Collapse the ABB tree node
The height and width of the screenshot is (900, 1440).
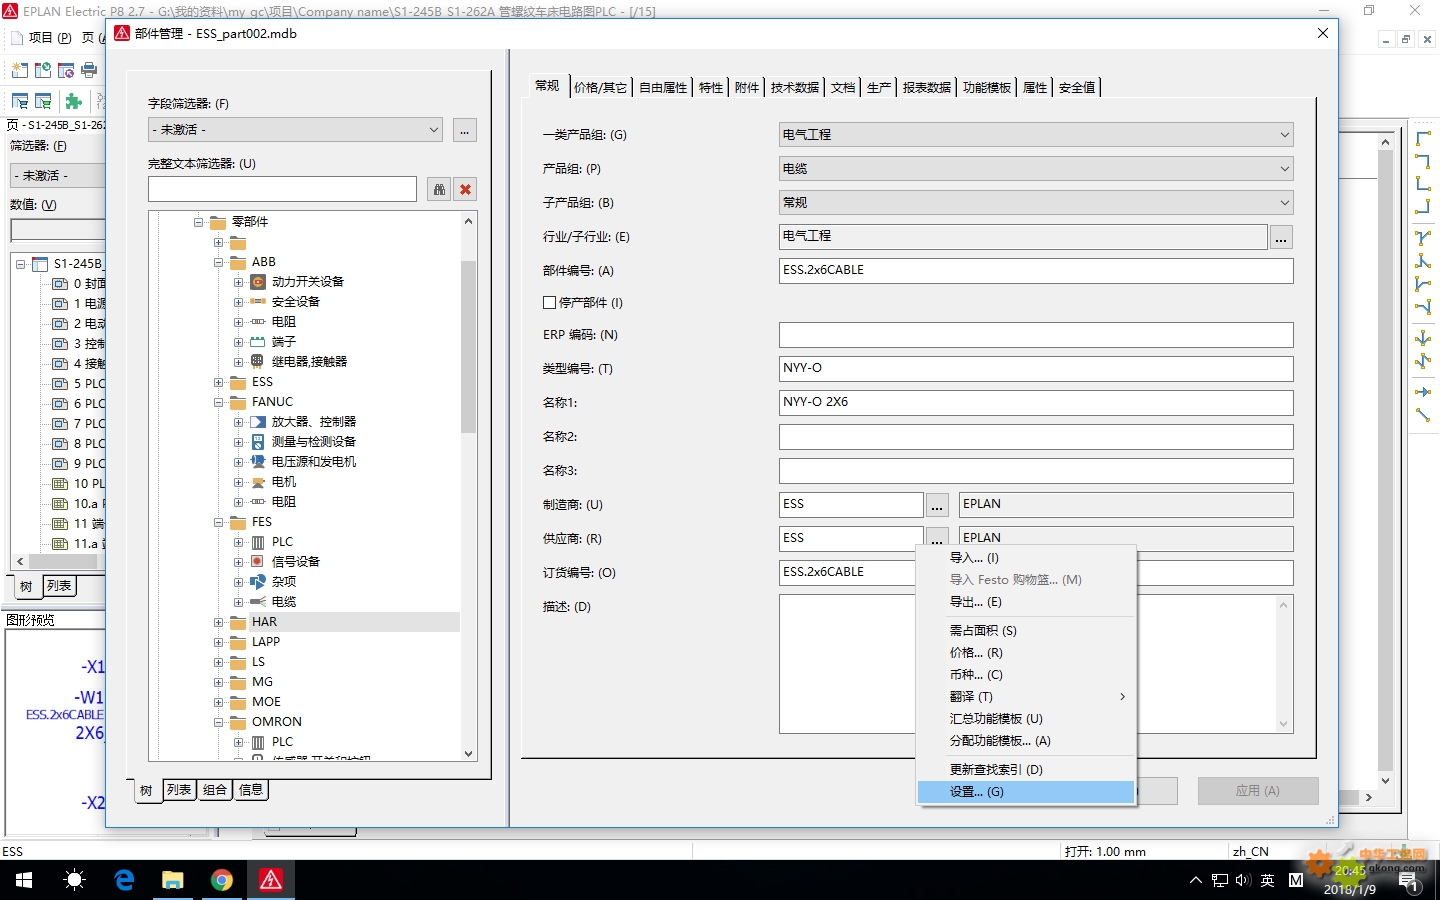pos(219,262)
